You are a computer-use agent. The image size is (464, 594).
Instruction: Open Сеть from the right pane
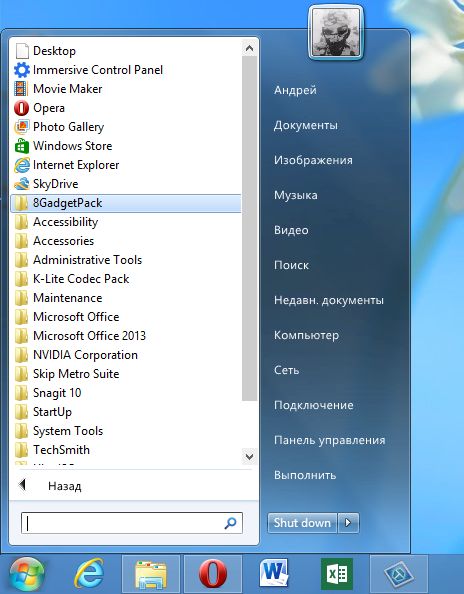[286, 370]
